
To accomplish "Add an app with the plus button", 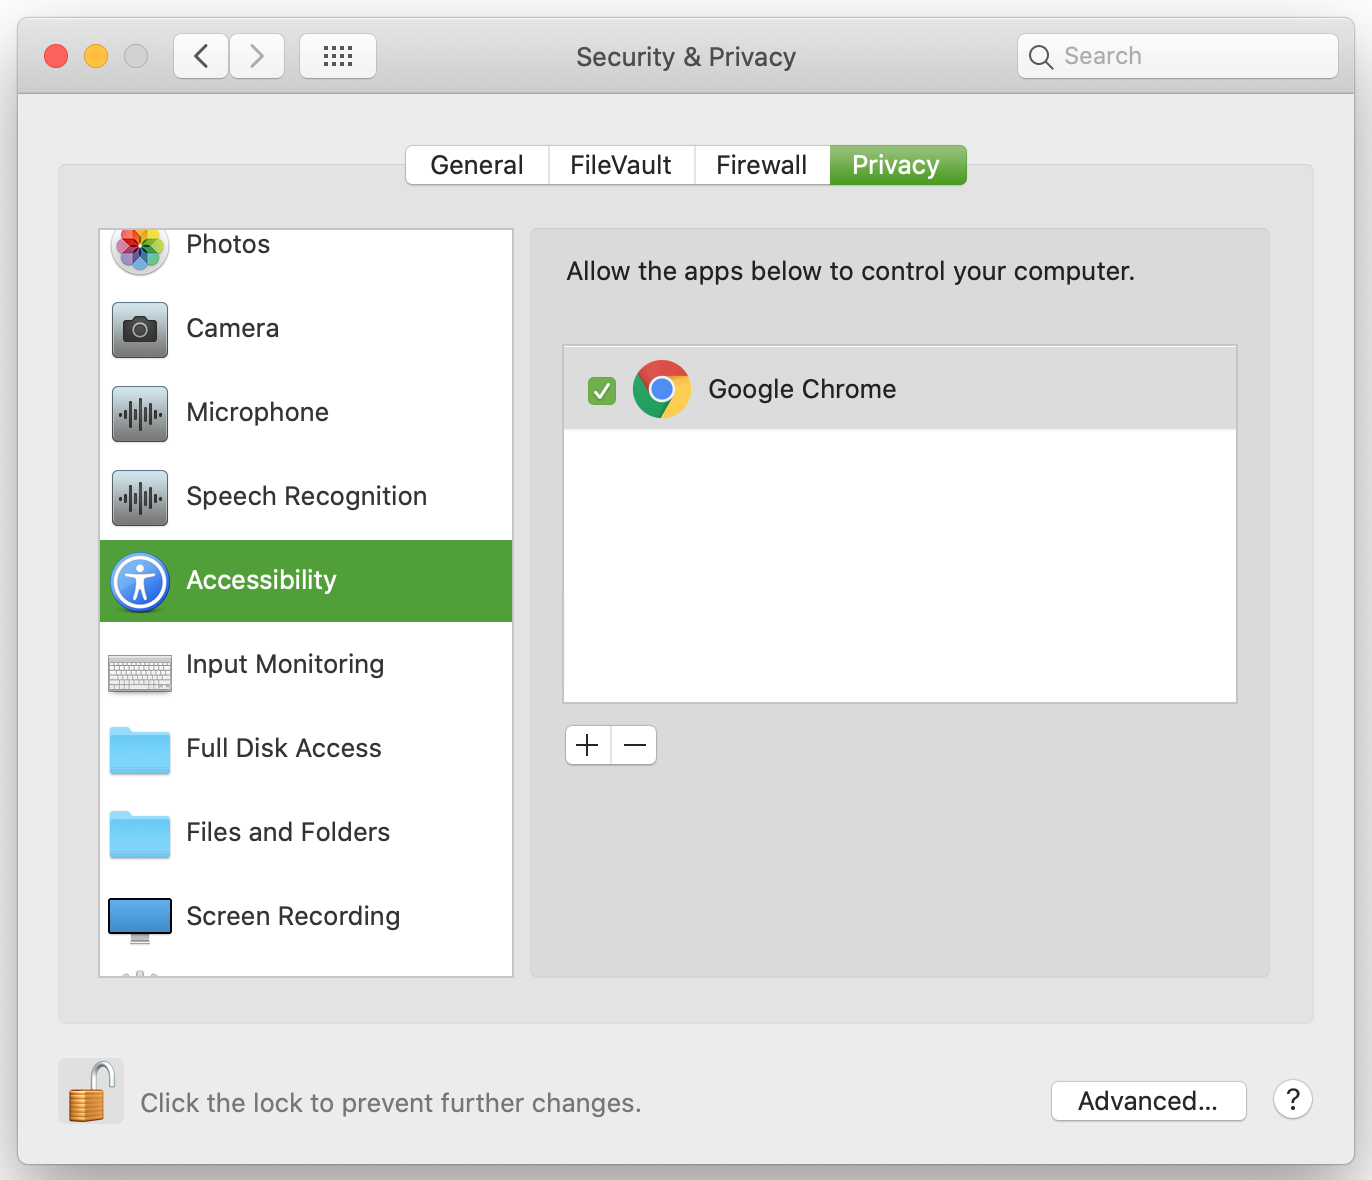I will (x=588, y=745).
